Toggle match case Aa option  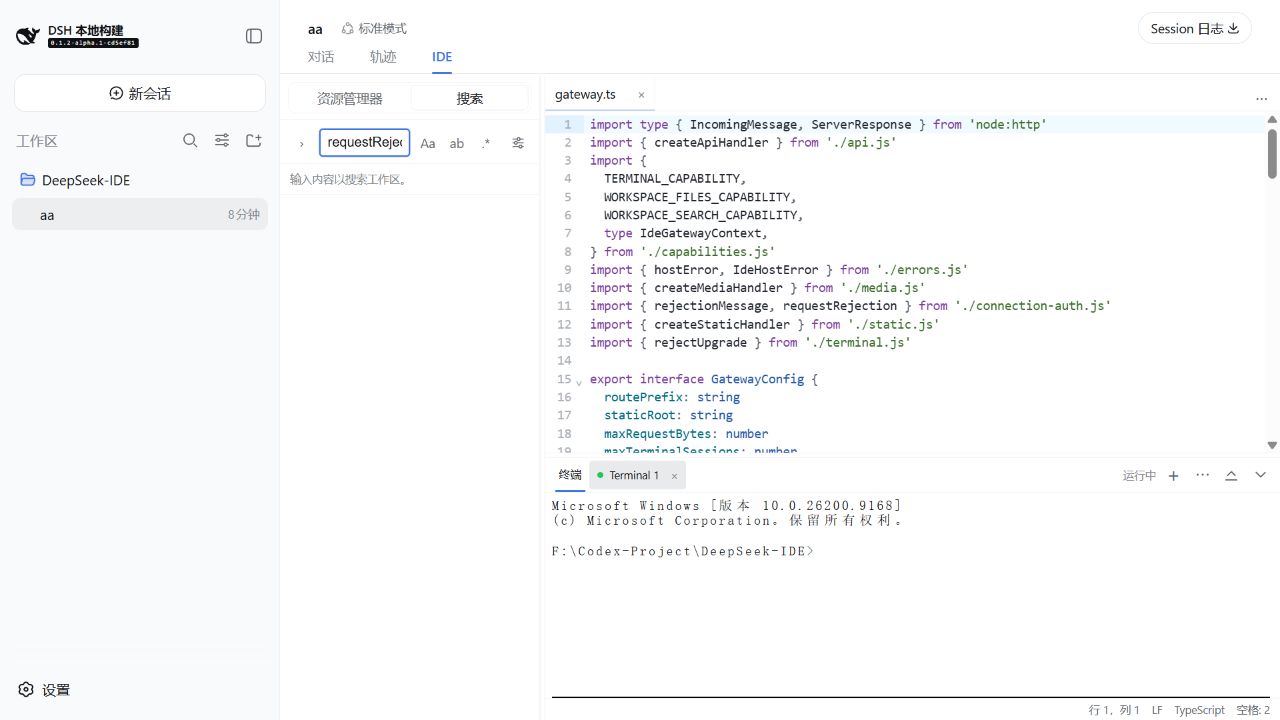(428, 144)
